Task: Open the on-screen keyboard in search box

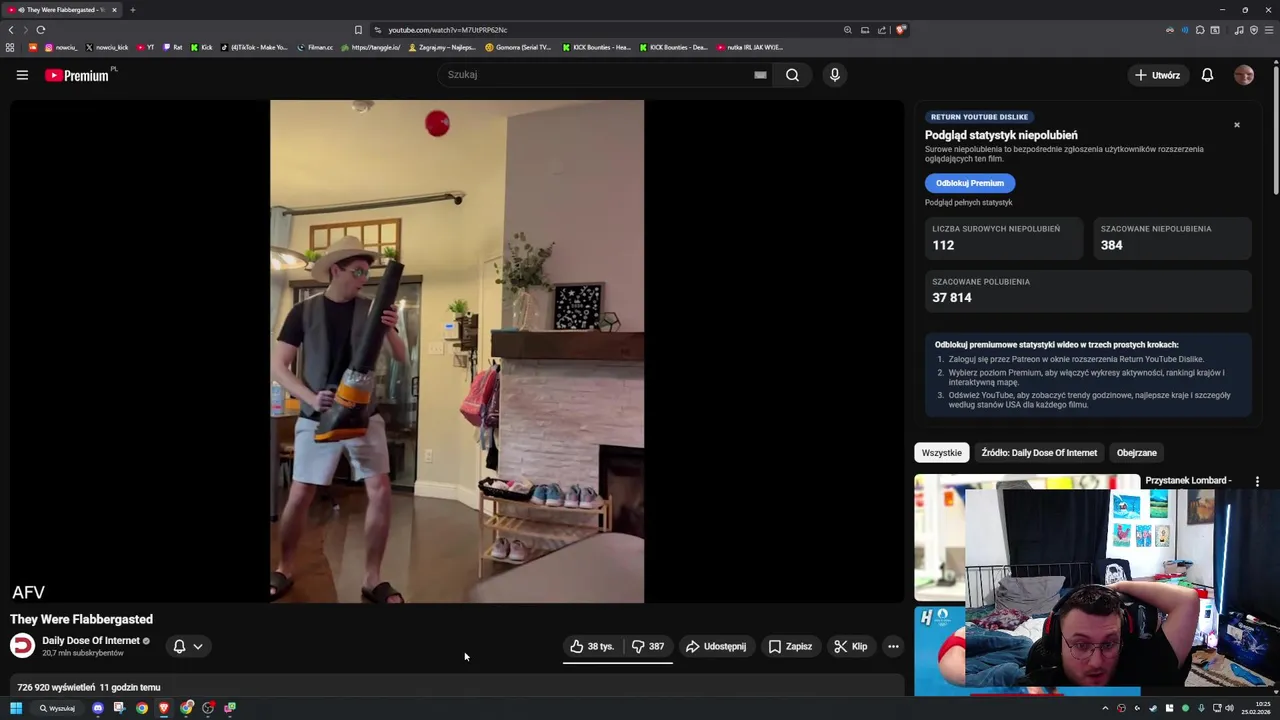Action: pyautogui.click(x=760, y=75)
